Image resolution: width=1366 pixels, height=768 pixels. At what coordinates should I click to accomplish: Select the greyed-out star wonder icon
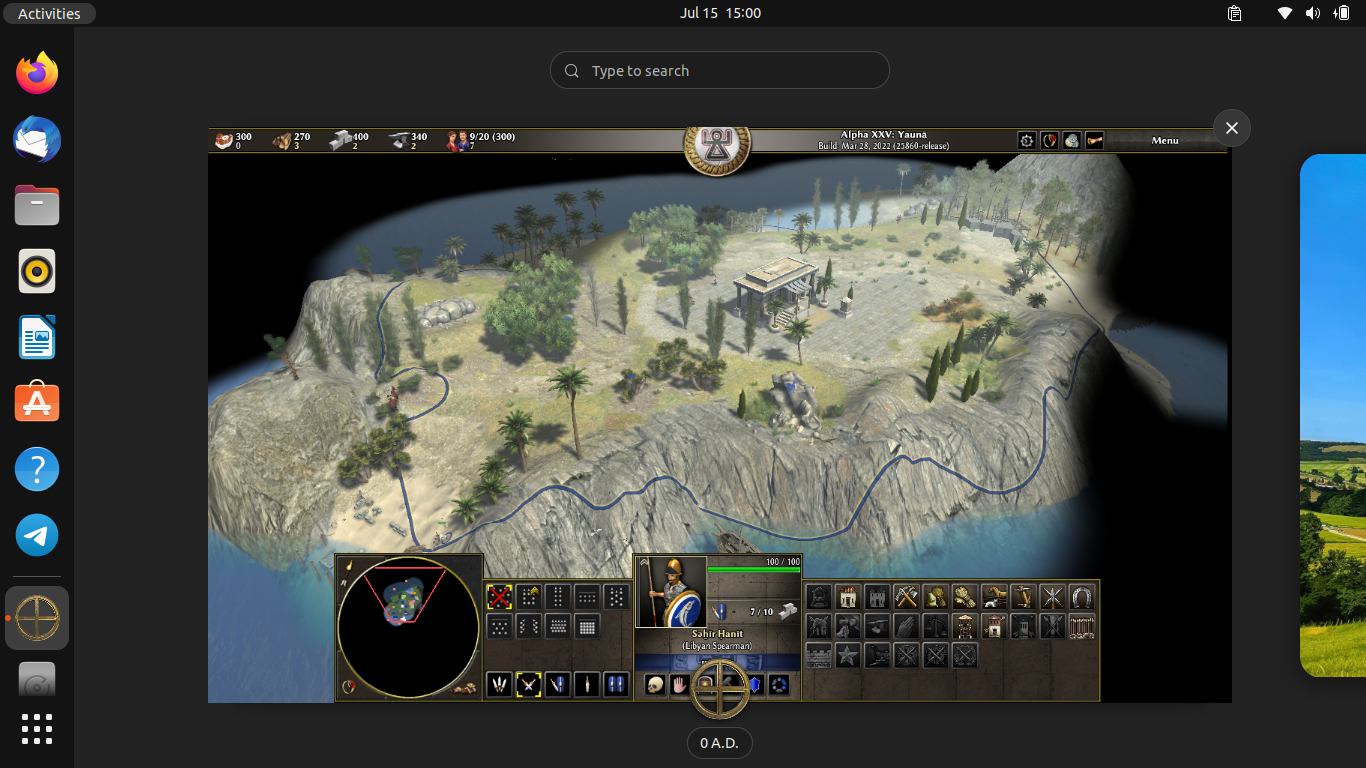point(848,655)
